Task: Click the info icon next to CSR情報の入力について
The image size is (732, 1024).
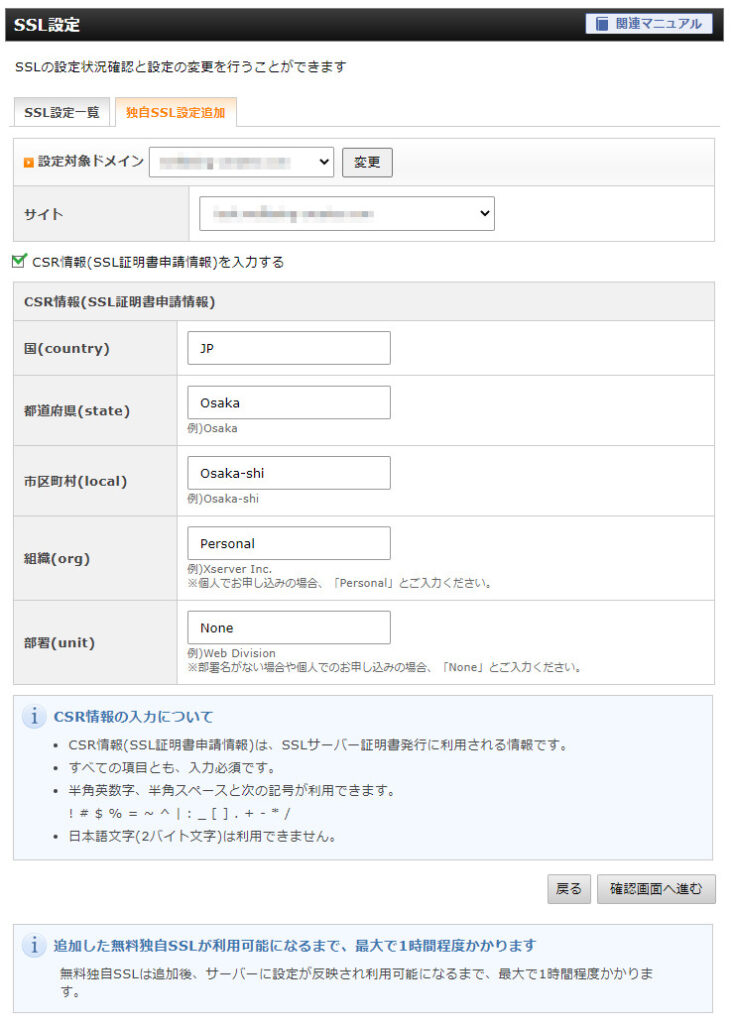Action: point(34,716)
